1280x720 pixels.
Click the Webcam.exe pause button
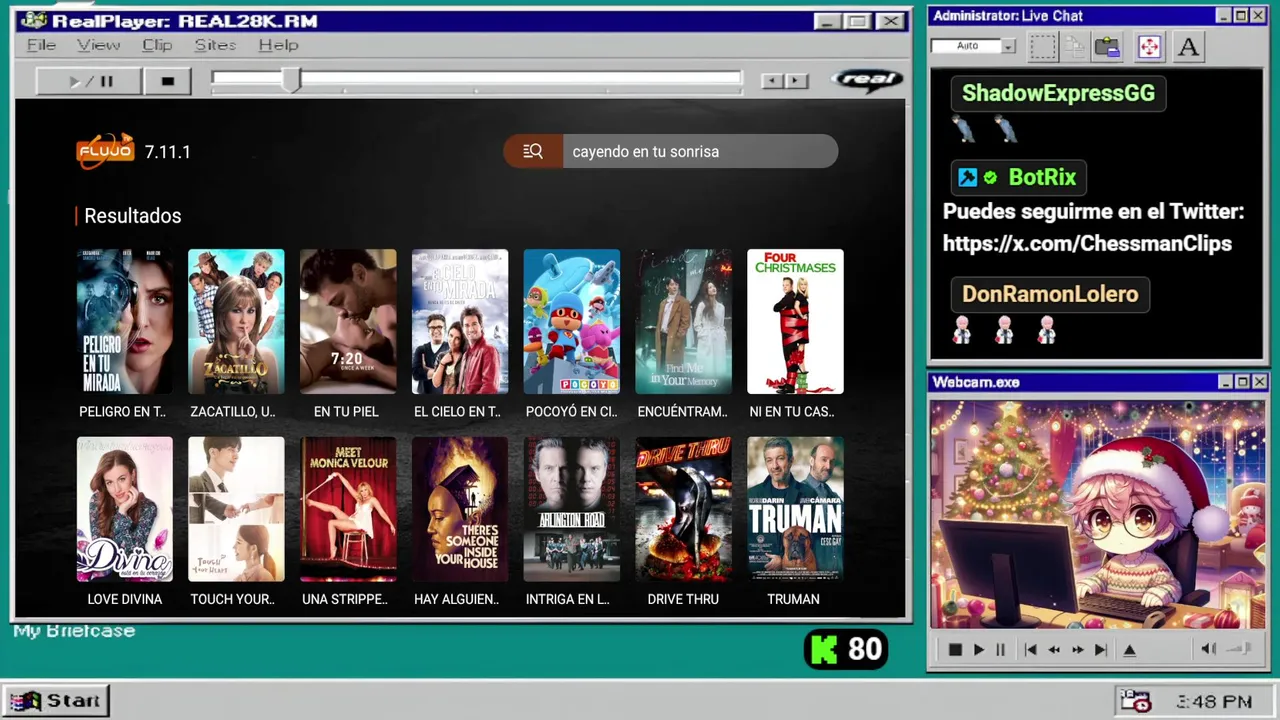tap(1000, 649)
